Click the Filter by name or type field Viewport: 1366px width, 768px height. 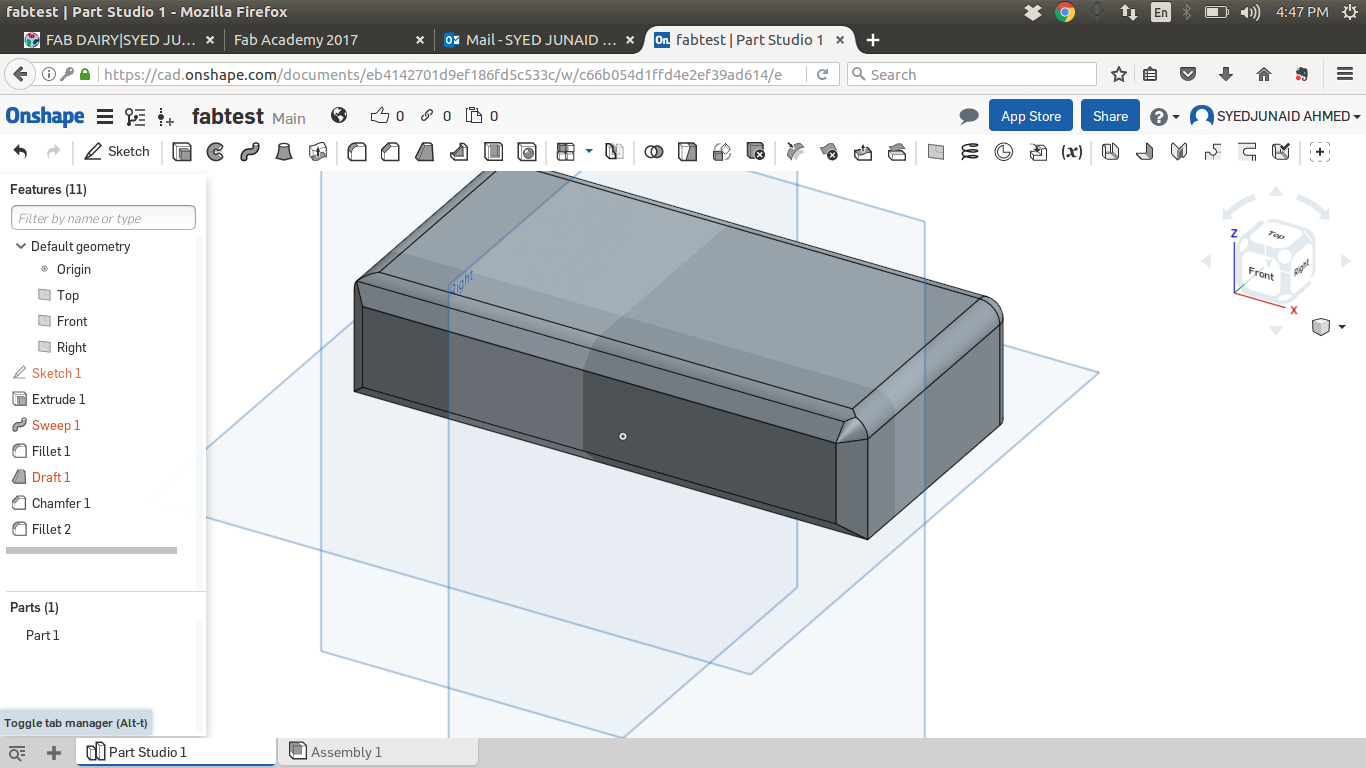tap(103, 218)
